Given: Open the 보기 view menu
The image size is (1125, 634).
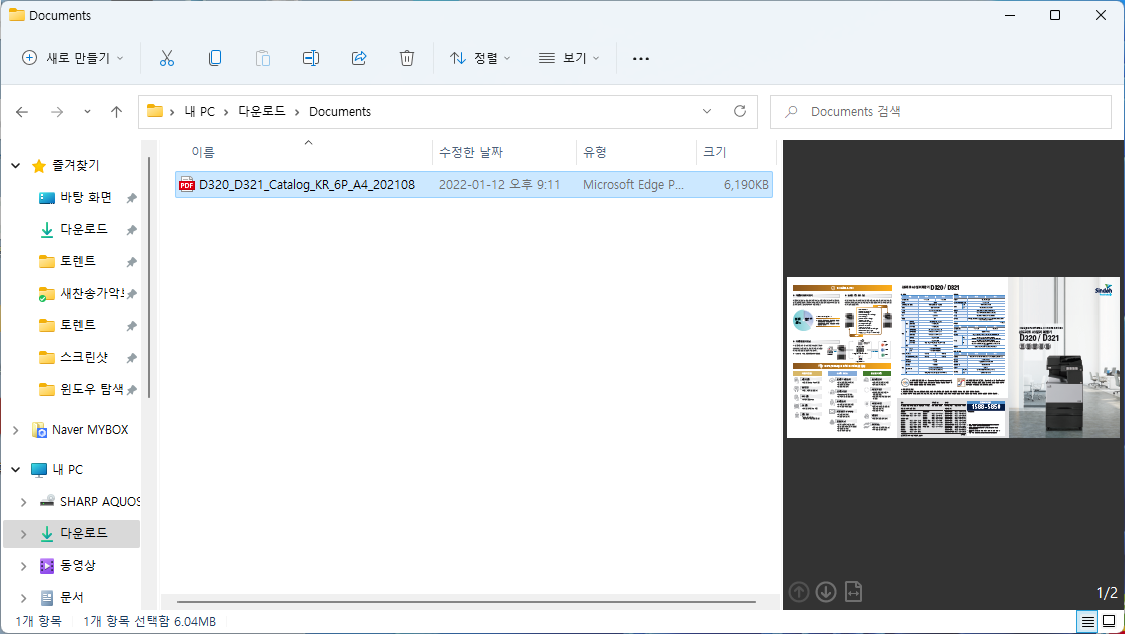Looking at the screenshot, I should coord(569,58).
